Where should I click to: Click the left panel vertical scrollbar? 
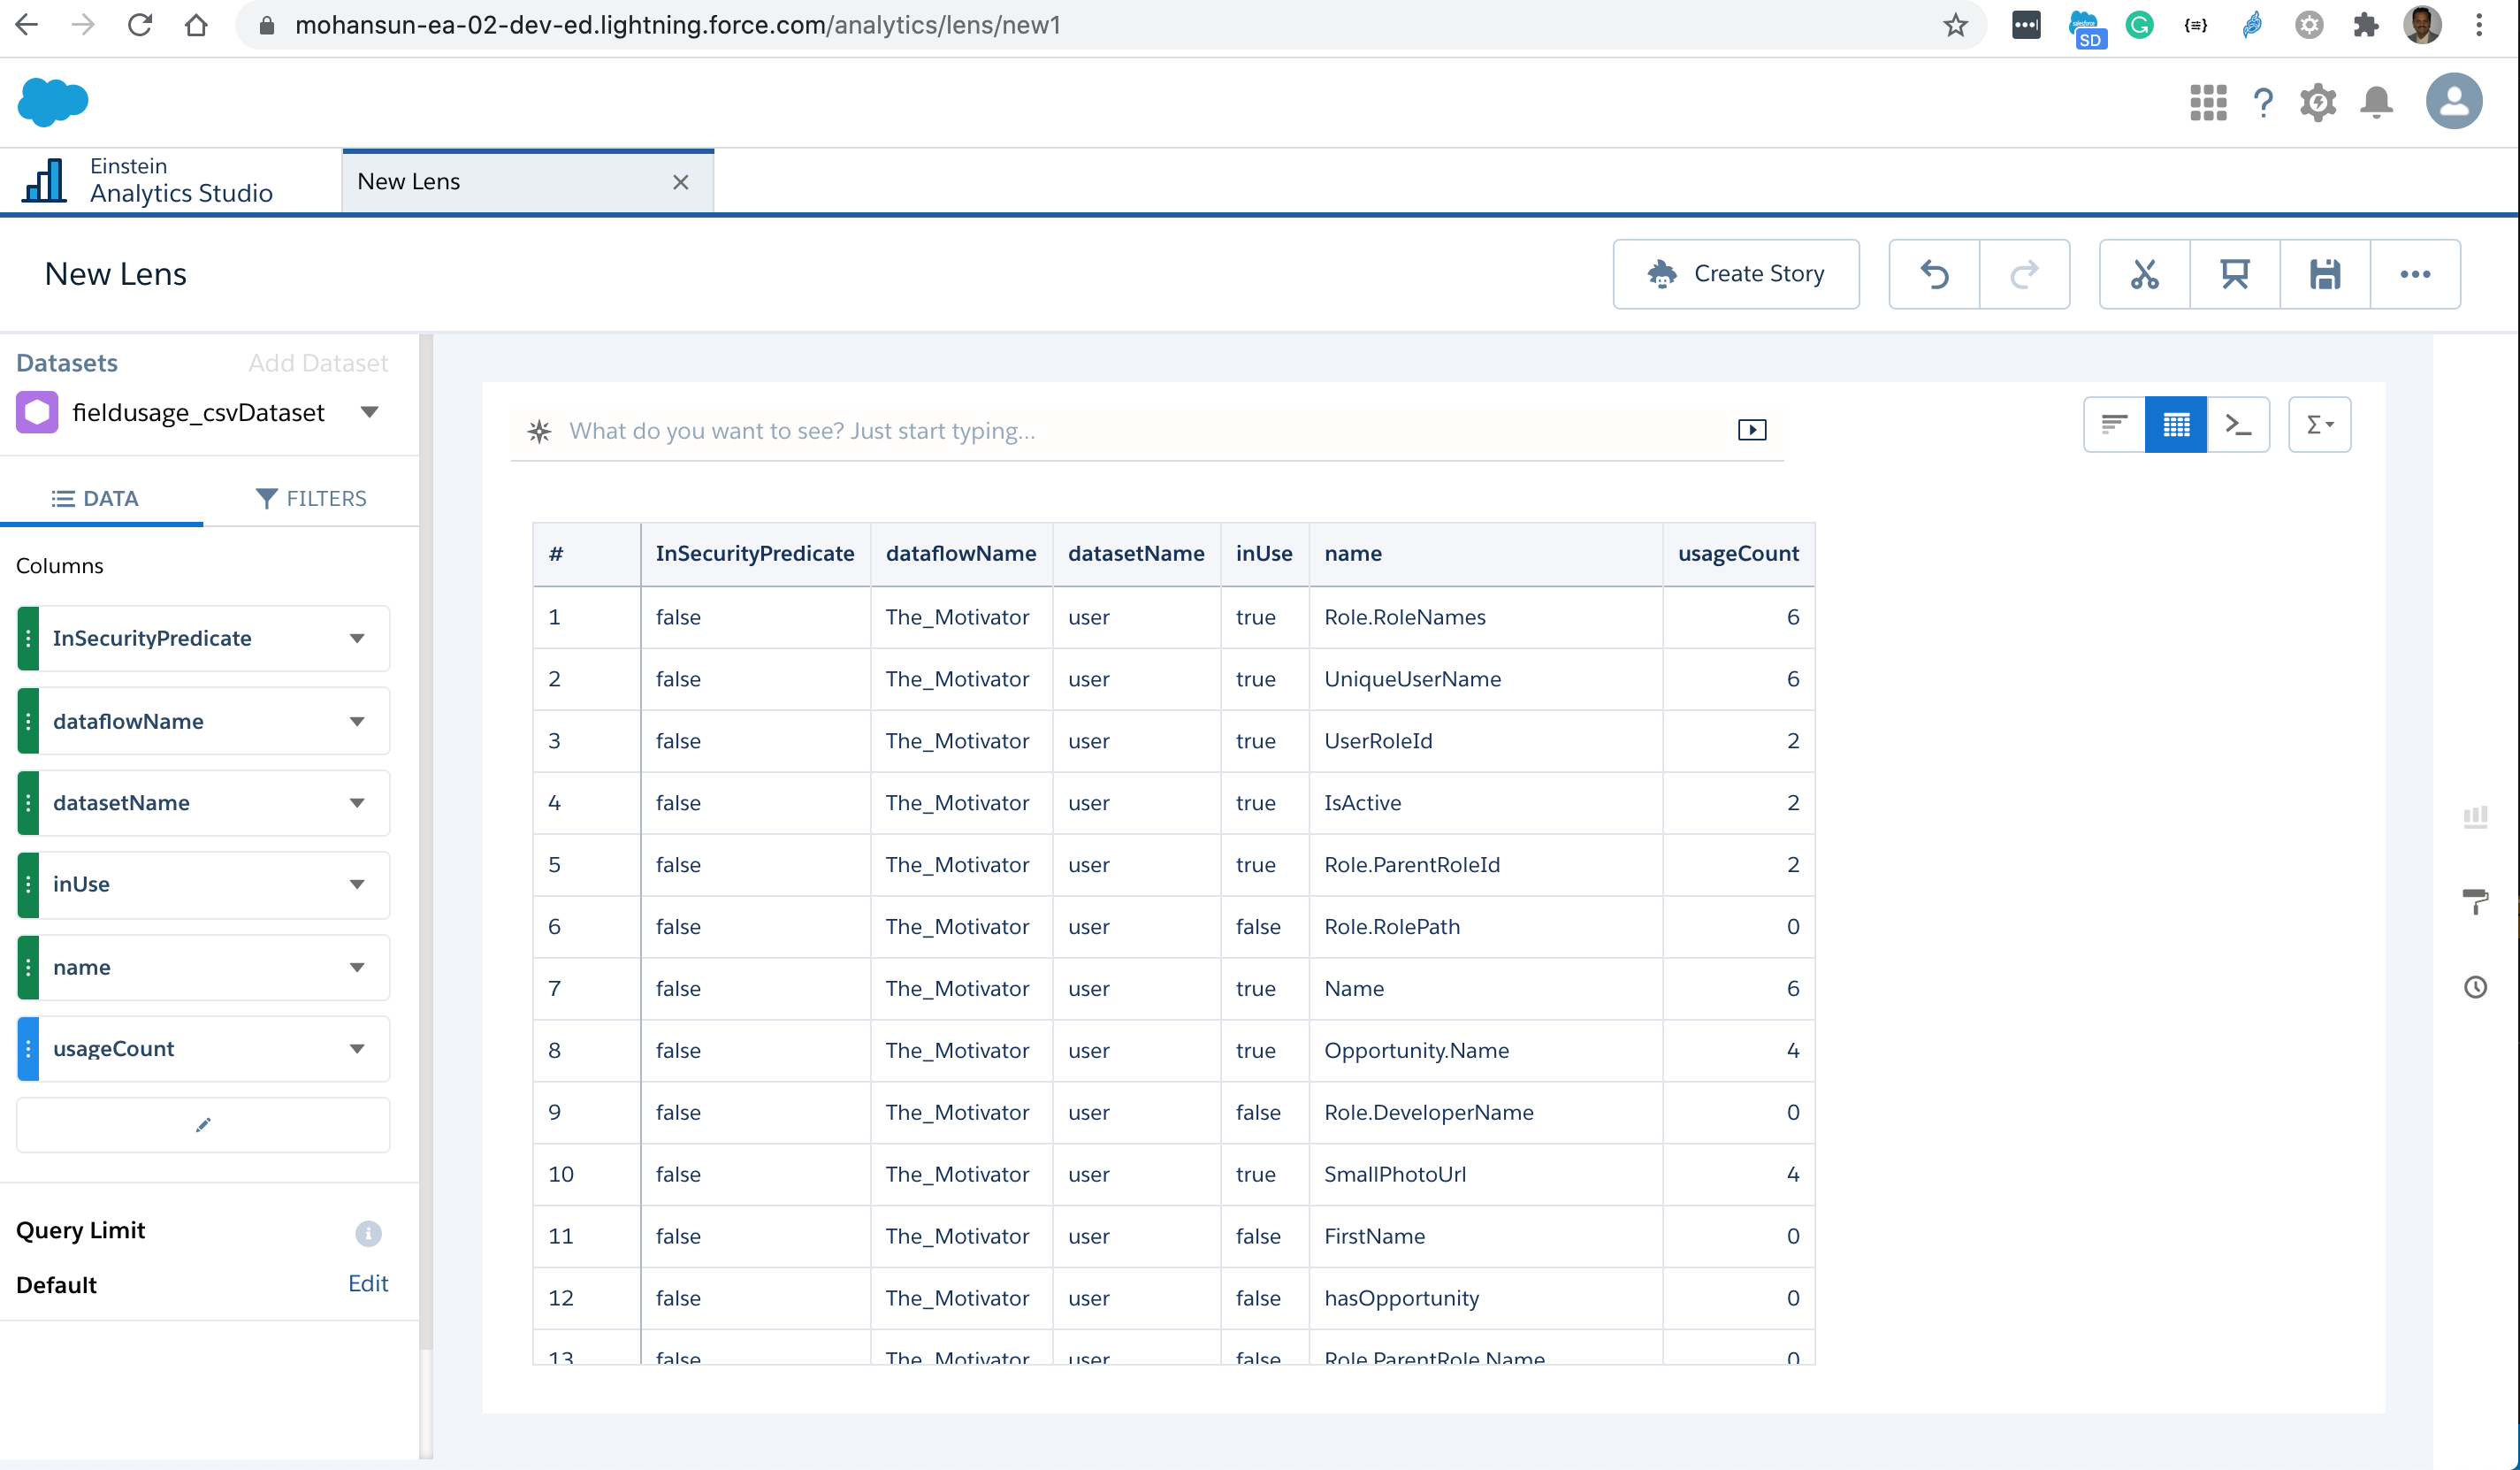click(x=426, y=840)
